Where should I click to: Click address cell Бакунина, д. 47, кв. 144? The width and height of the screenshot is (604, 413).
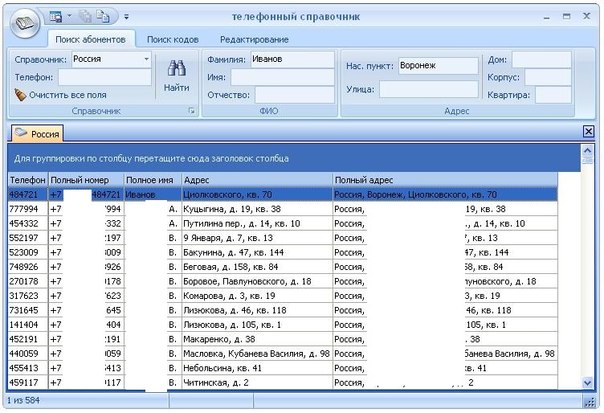coord(257,252)
